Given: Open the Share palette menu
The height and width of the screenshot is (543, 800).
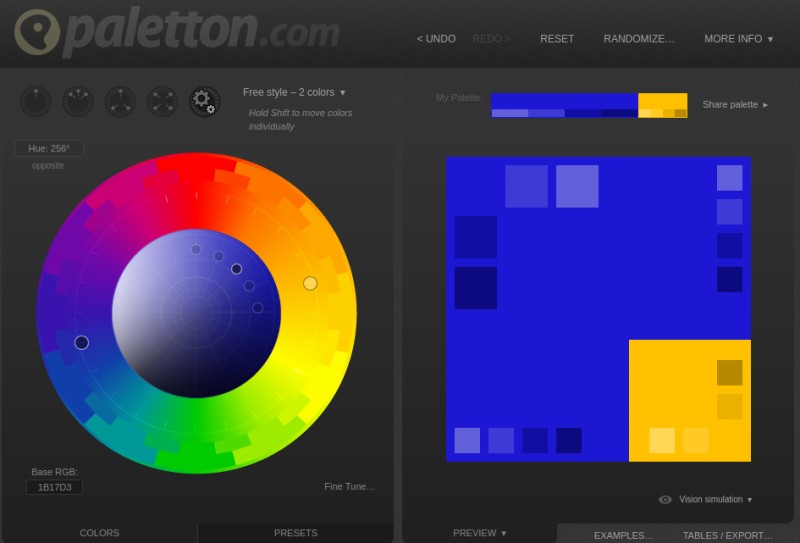Looking at the screenshot, I should coord(735,105).
